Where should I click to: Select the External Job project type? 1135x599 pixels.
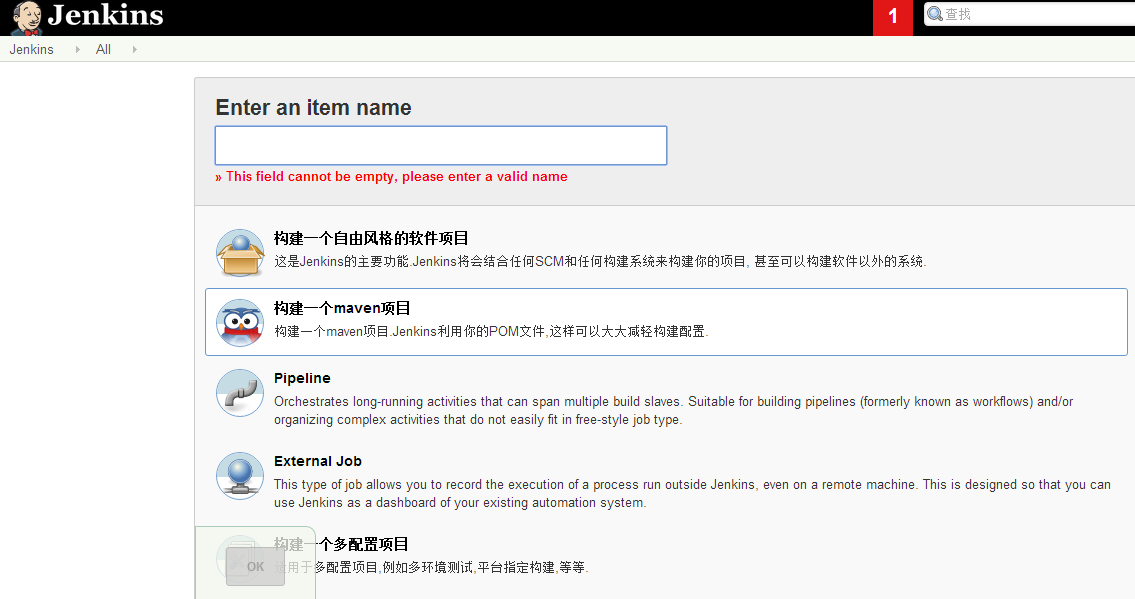coord(318,461)
